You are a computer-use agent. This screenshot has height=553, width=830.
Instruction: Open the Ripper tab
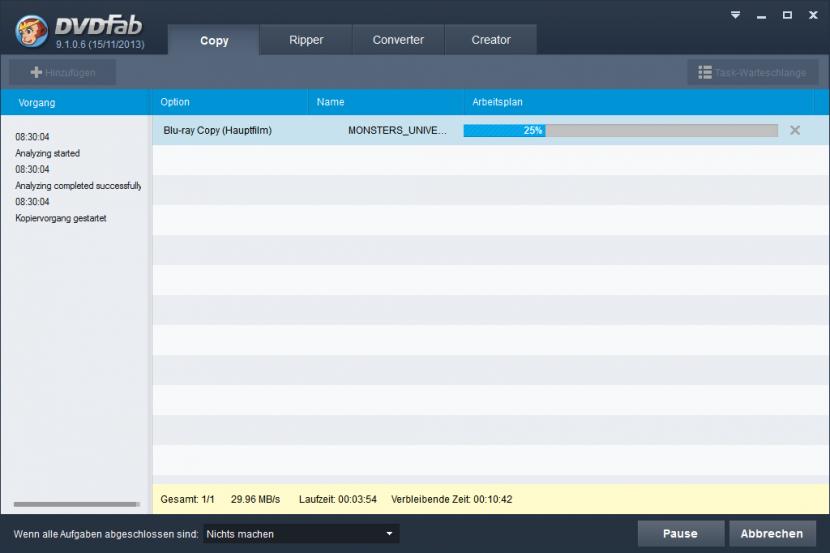[x=306, y=40]
